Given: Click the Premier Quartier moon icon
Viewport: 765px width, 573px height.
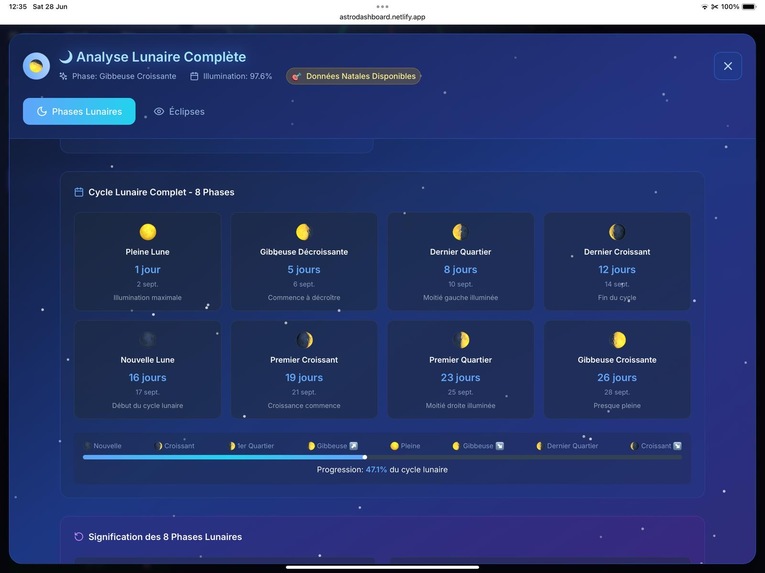Looking at the screenshot, I should [x=461, y=340].
